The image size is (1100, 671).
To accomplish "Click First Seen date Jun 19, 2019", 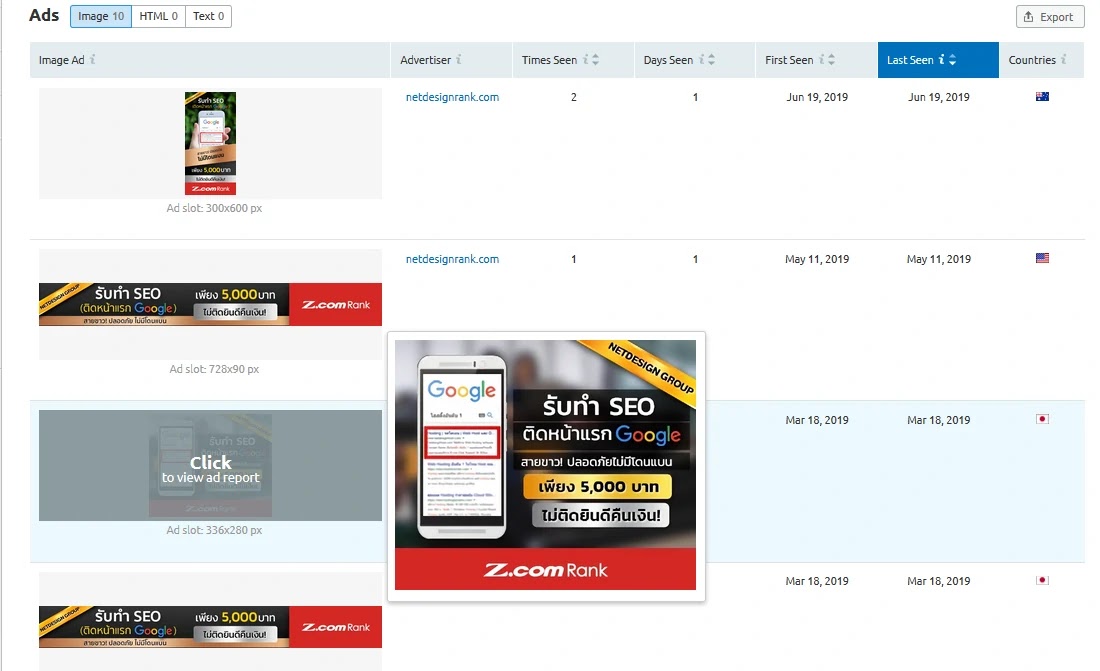I will point(817,97).
